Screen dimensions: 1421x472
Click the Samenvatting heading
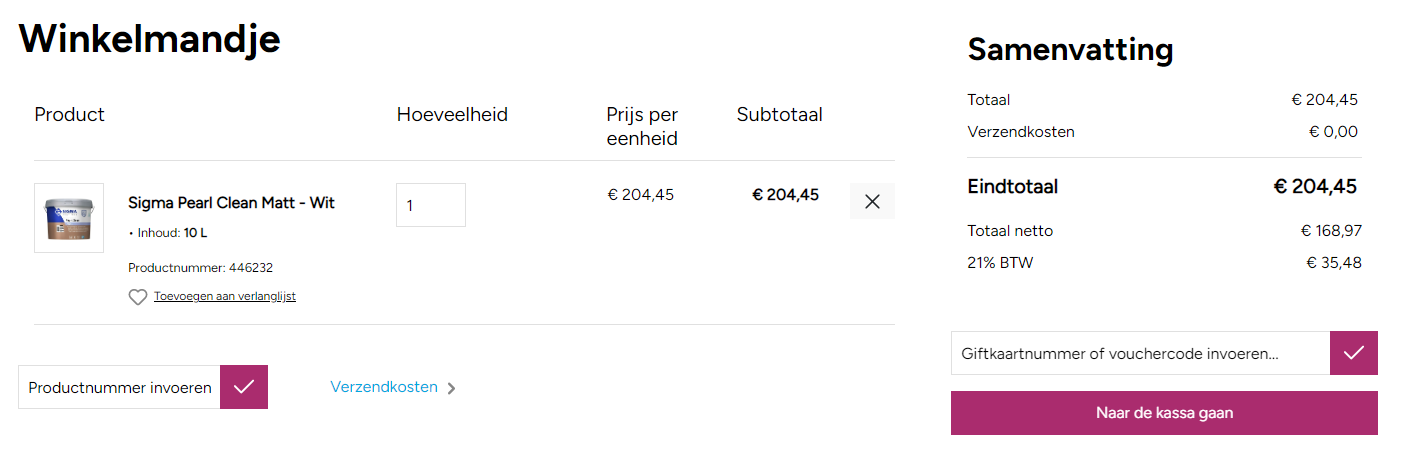[1070, 49]
